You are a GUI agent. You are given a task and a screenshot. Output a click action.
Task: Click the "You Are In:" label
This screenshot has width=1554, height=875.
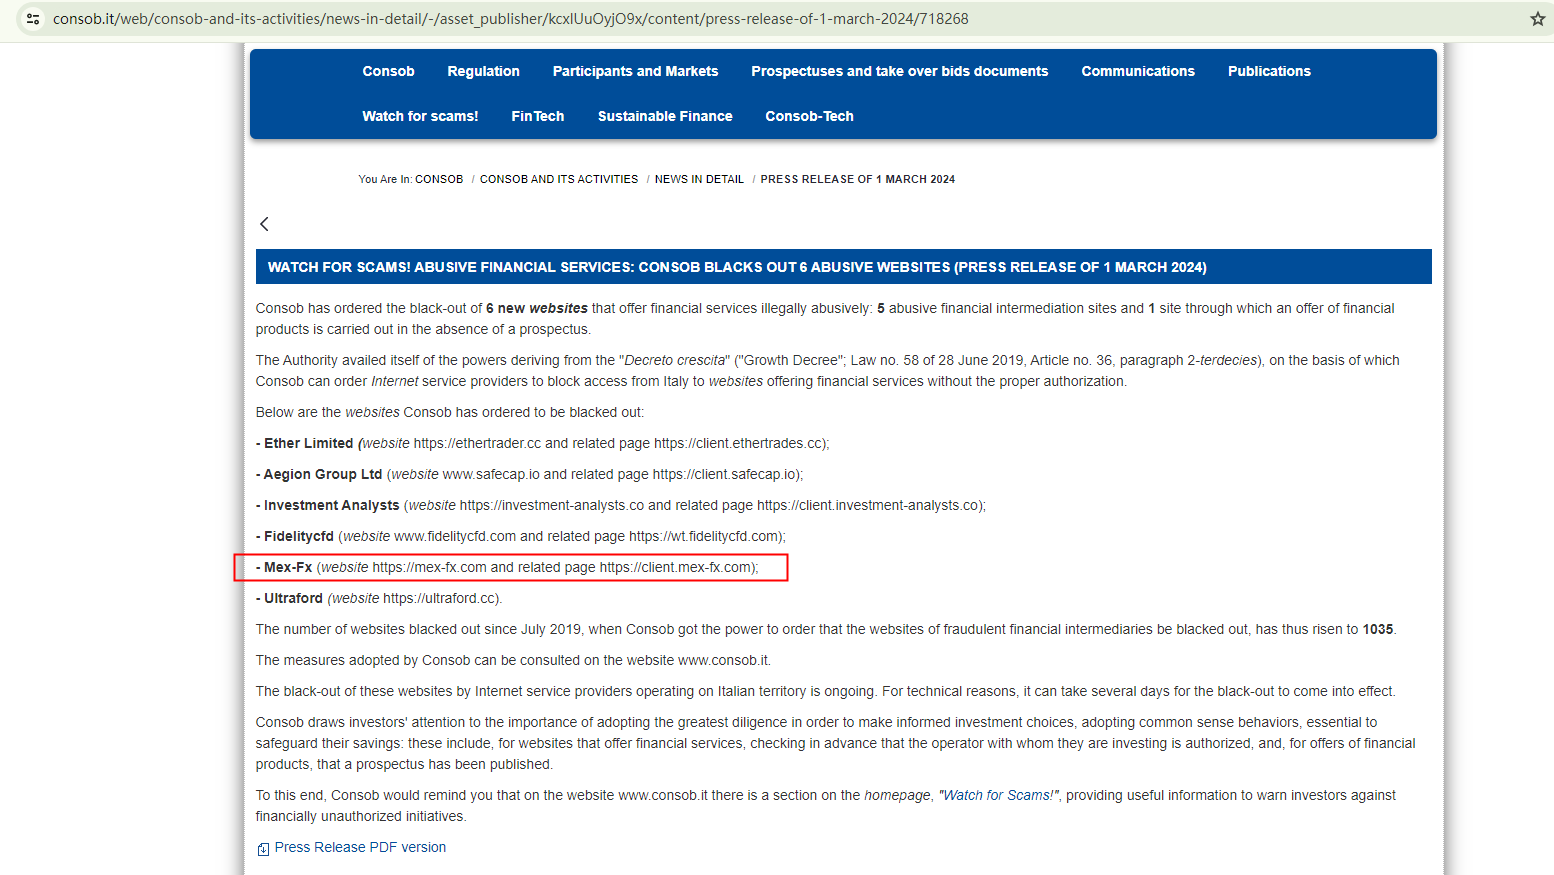coord(385,179)
